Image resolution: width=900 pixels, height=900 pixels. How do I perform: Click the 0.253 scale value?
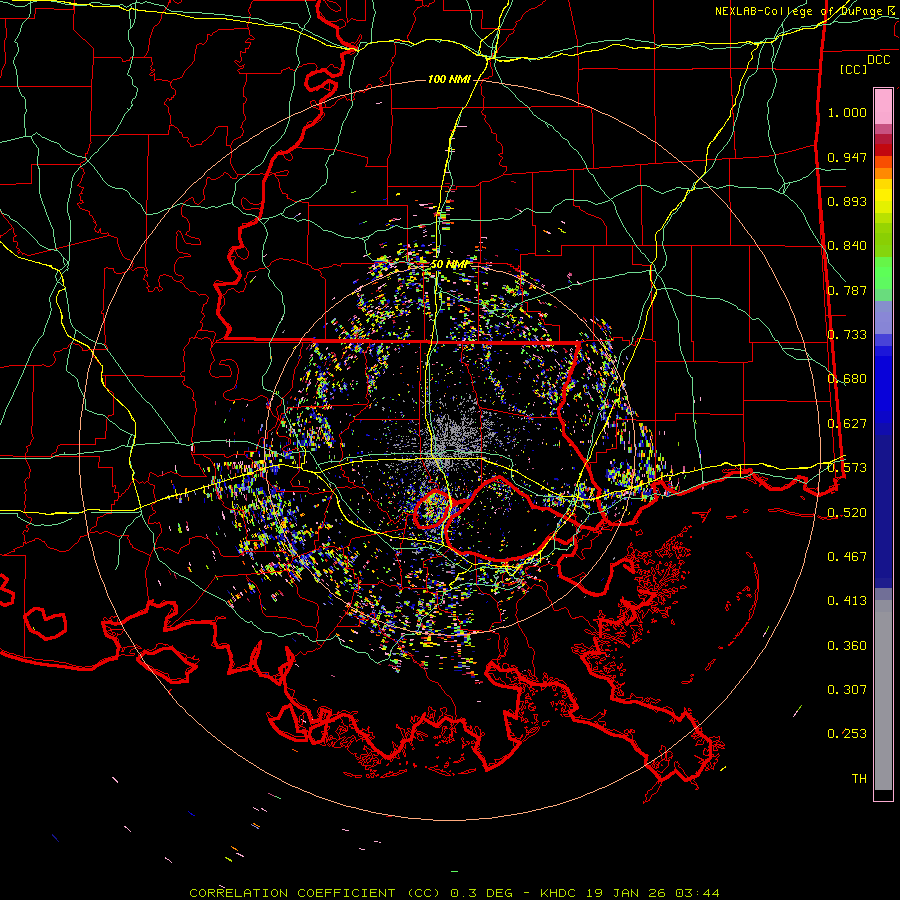coord(847,734)
